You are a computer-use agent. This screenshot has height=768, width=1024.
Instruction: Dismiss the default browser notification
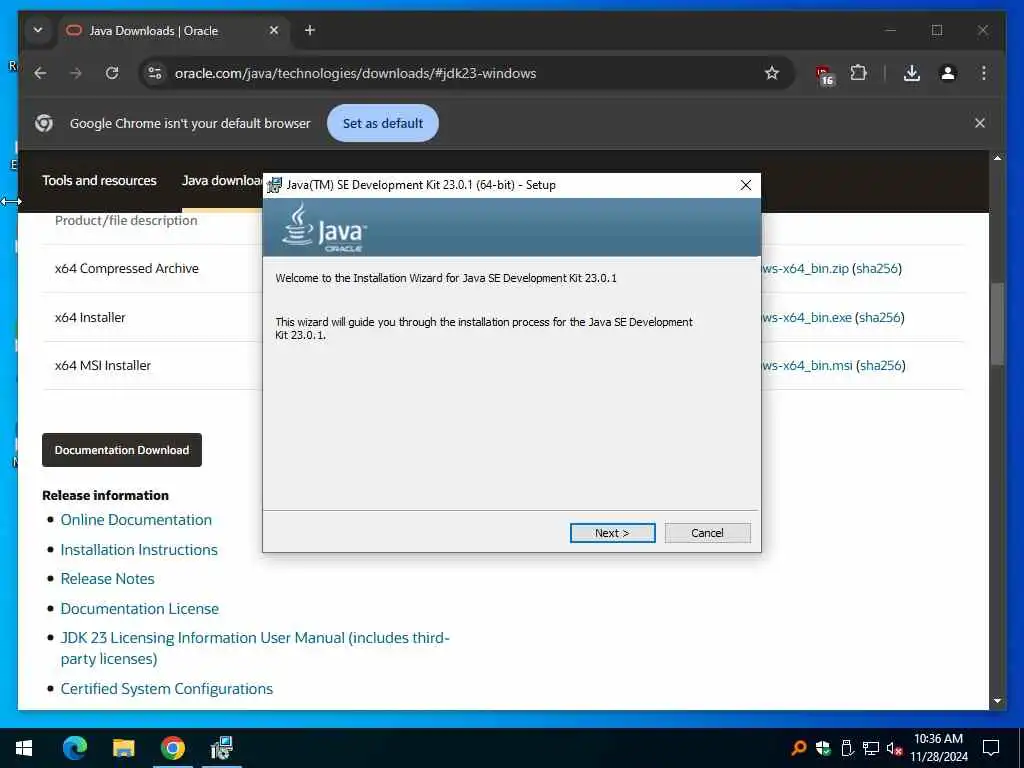tap(980, 123)
